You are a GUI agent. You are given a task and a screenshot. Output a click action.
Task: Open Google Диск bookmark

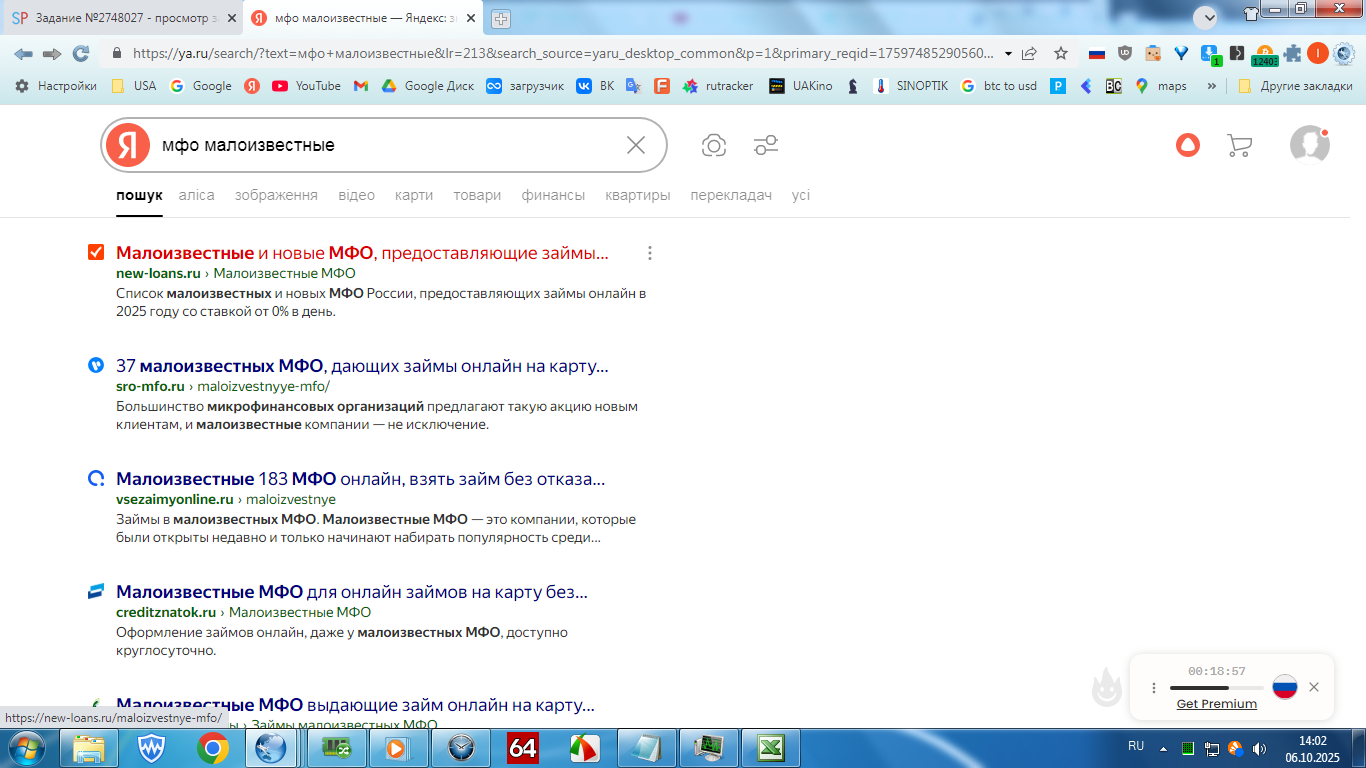coord(427,86)
